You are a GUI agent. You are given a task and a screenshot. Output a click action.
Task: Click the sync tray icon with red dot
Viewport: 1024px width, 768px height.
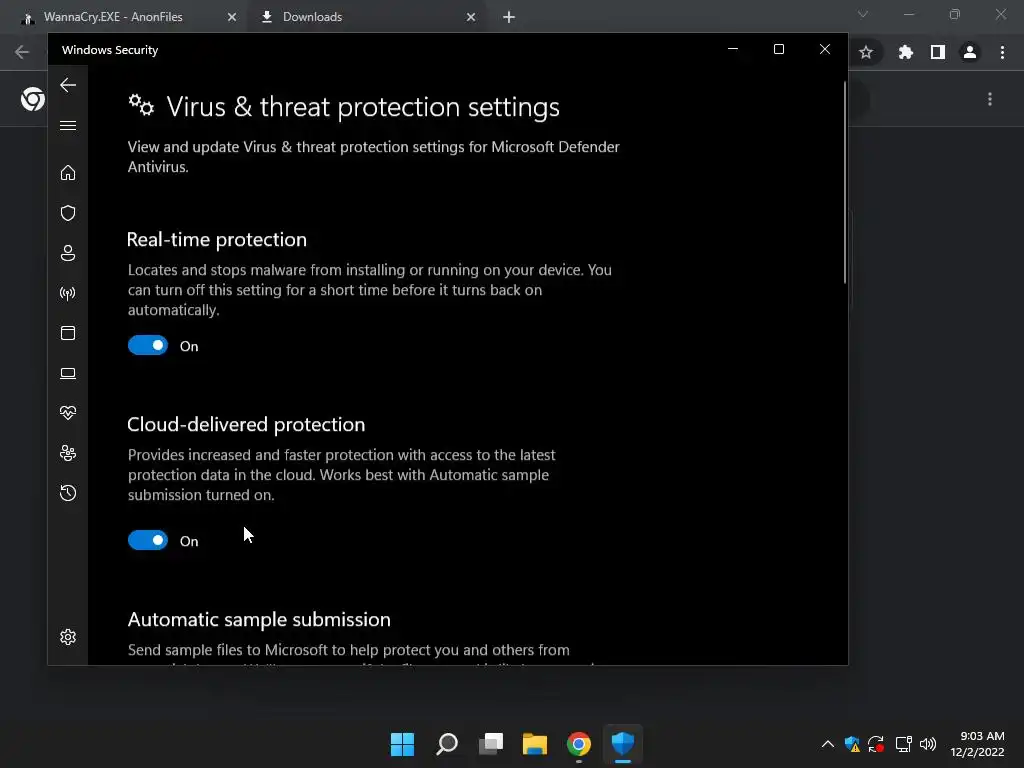click(x=876, y=744)
